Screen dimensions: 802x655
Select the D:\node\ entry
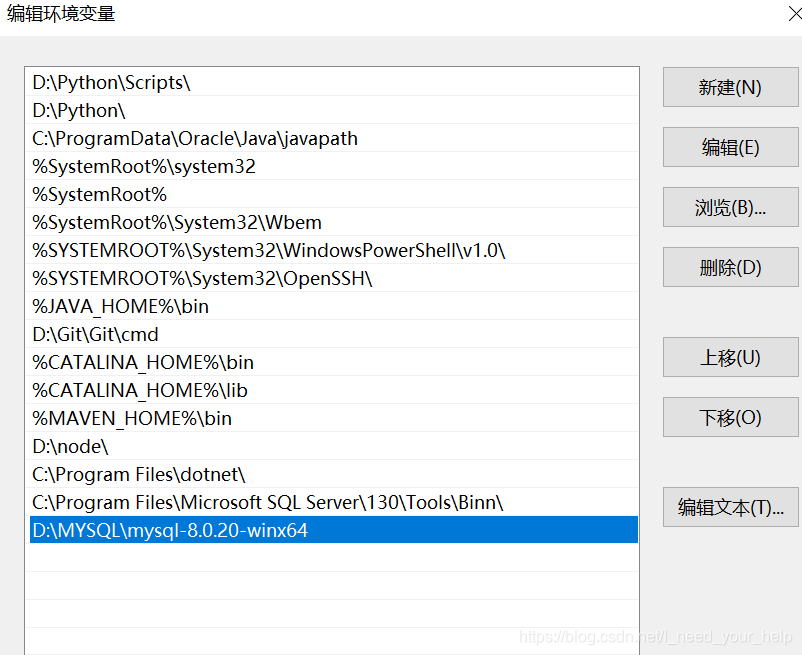(x=332, y=446)
